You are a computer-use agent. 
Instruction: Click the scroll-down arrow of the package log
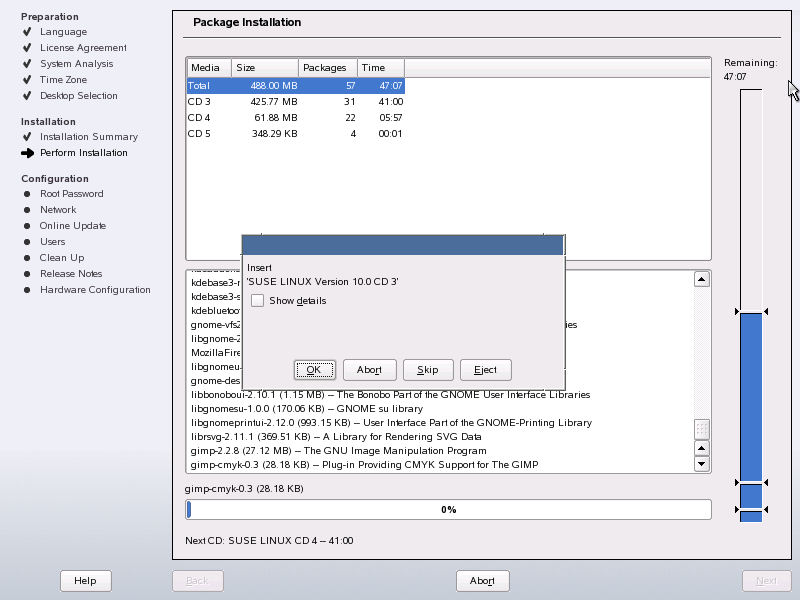tap(702, 464)
